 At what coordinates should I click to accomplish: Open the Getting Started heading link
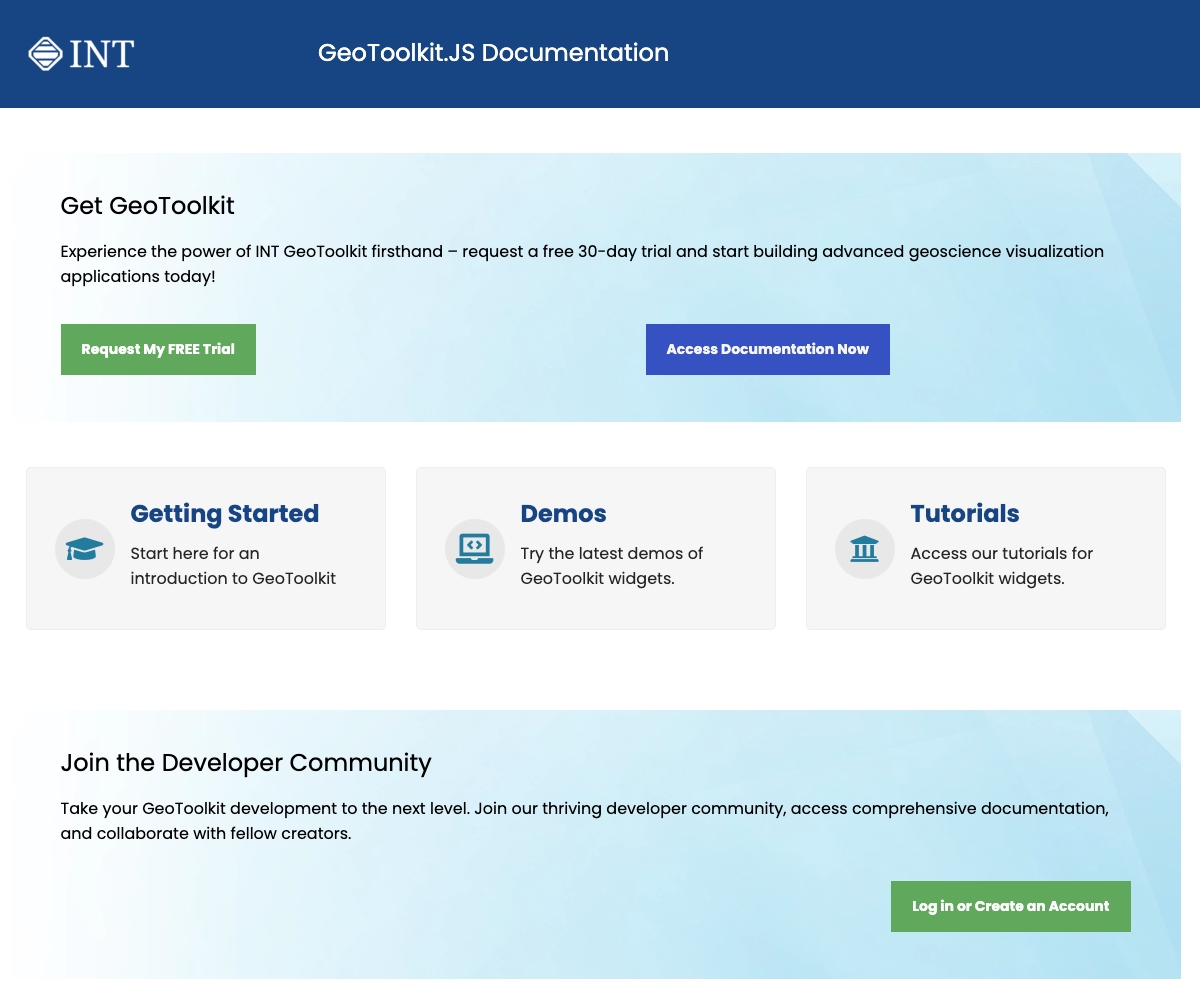tap(225, 514)
